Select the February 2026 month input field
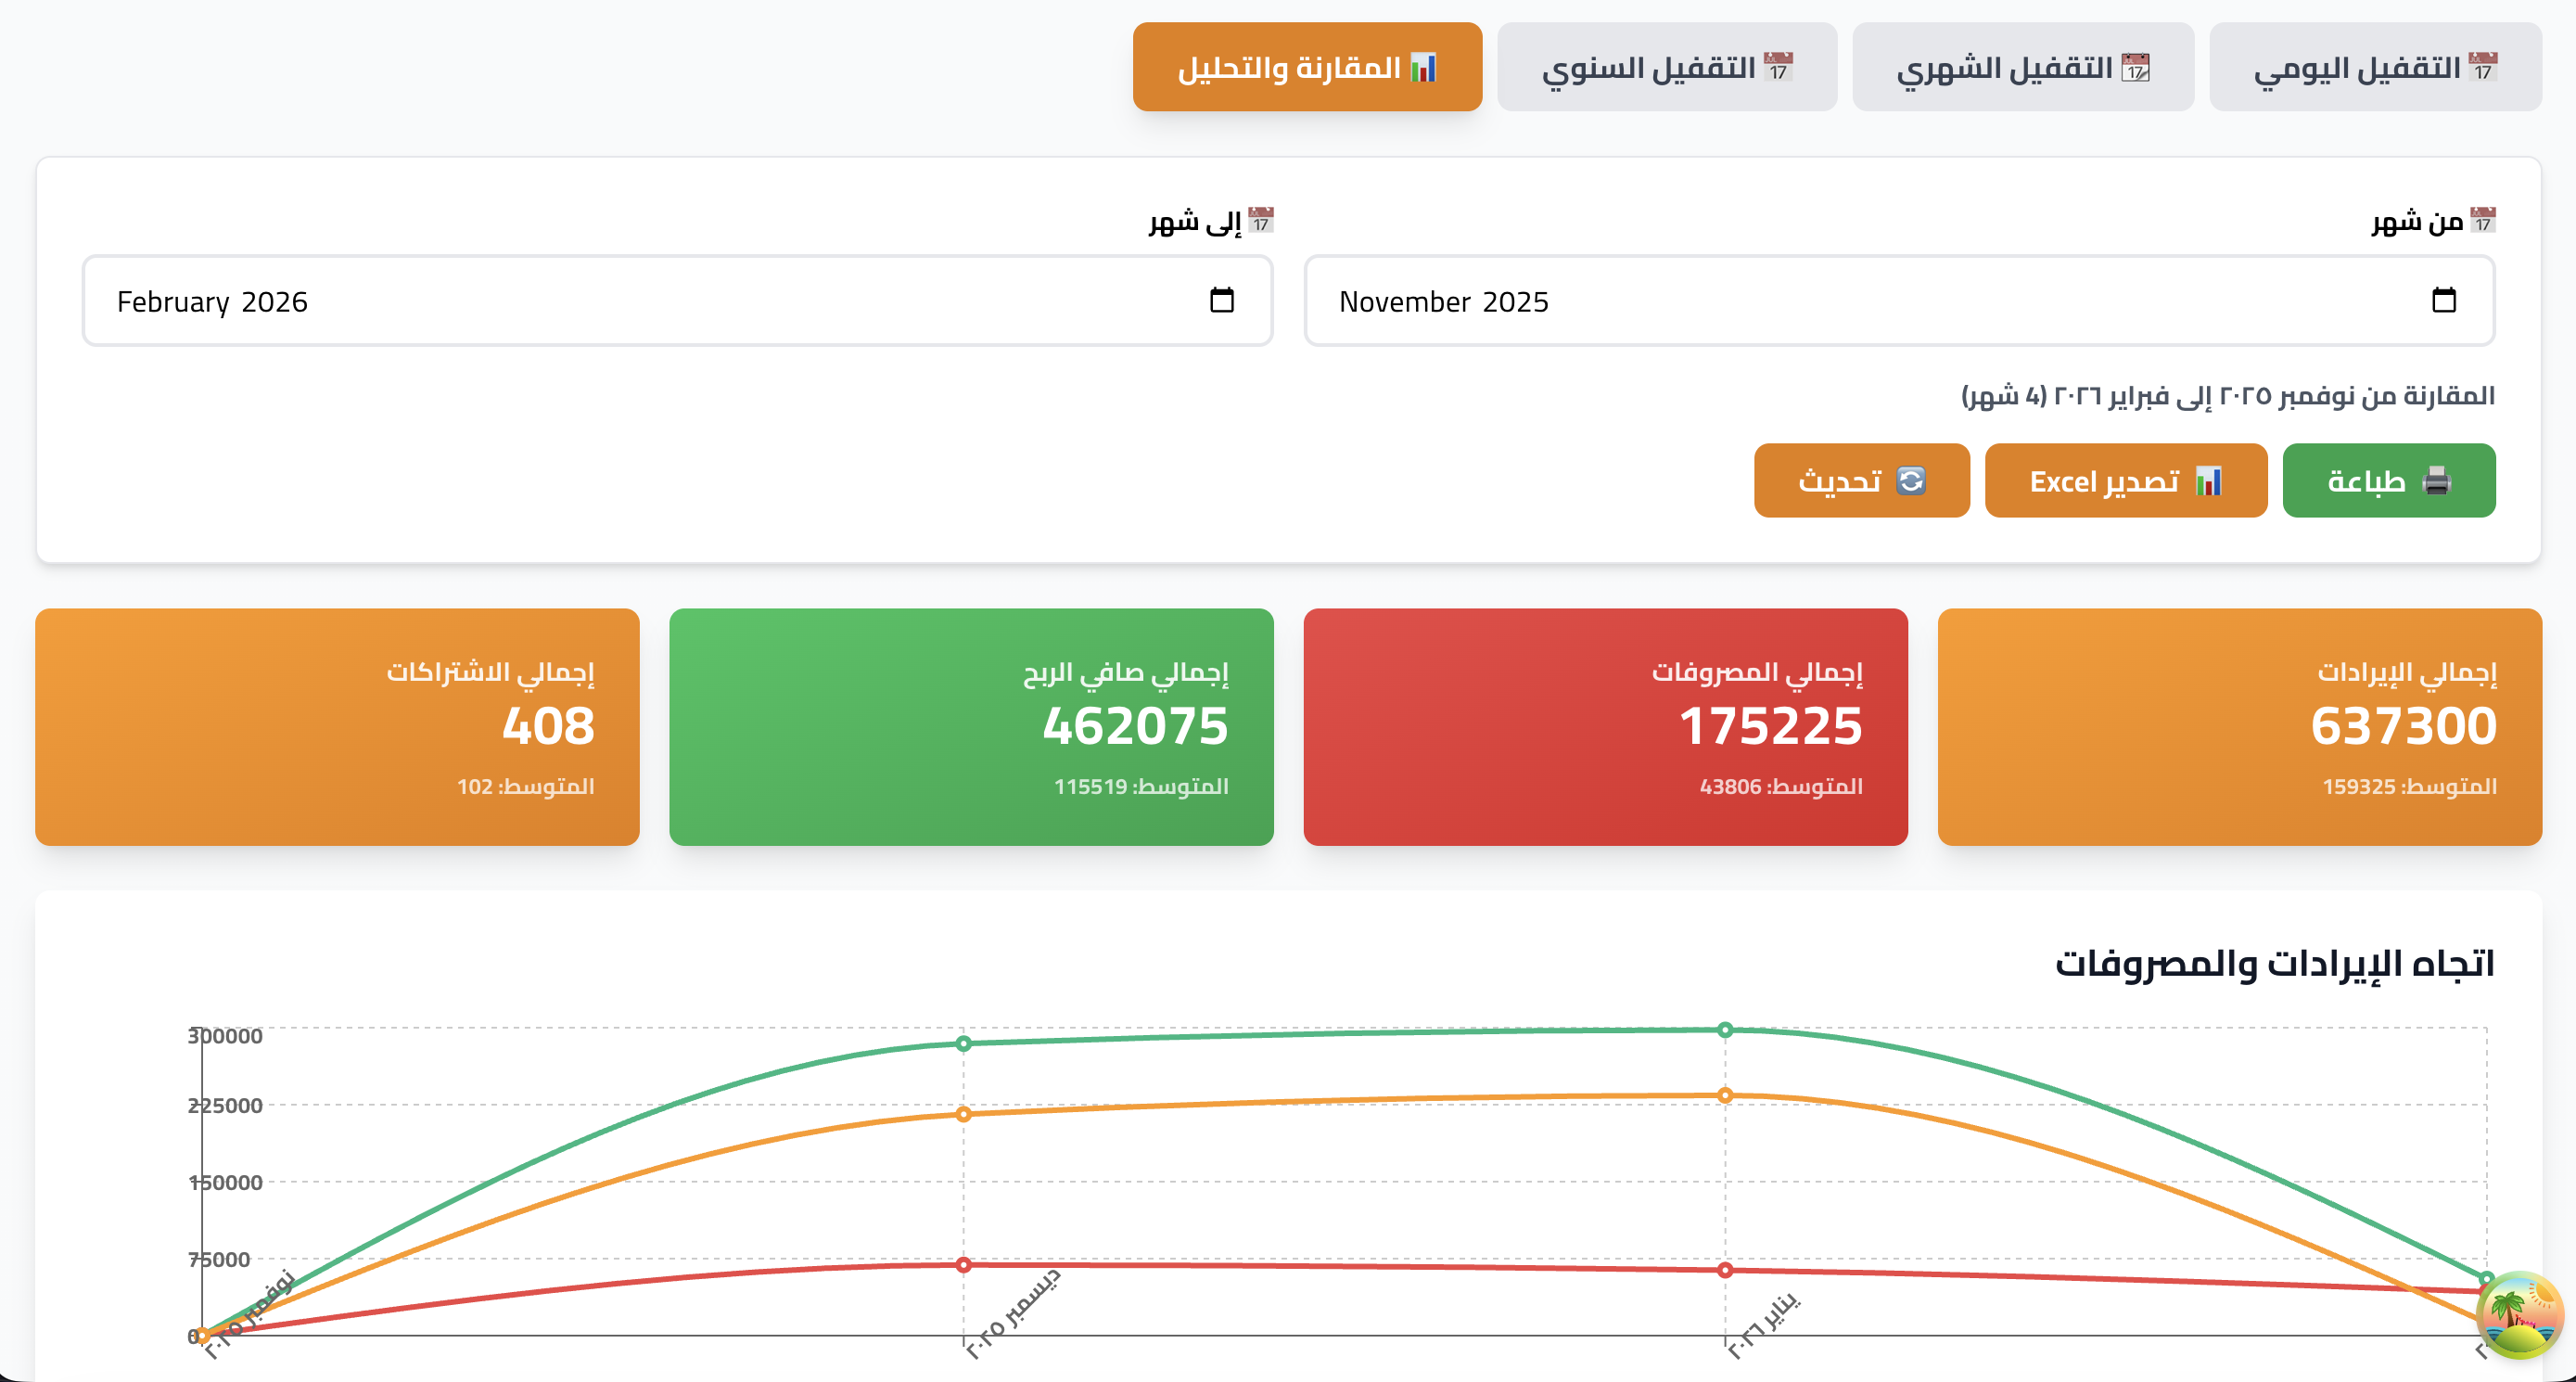Screen dimensions: 2576x1382 pyautogui.click(x=600, y=301)
